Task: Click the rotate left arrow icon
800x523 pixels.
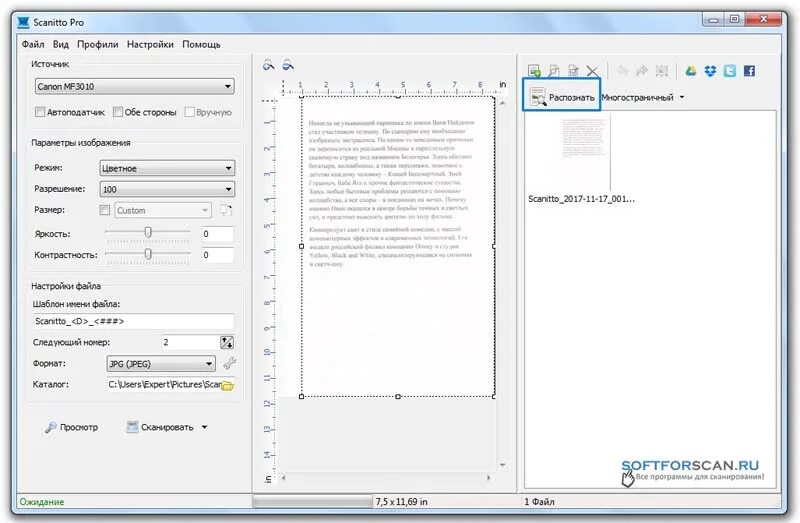Action: [x=622, y=71]
